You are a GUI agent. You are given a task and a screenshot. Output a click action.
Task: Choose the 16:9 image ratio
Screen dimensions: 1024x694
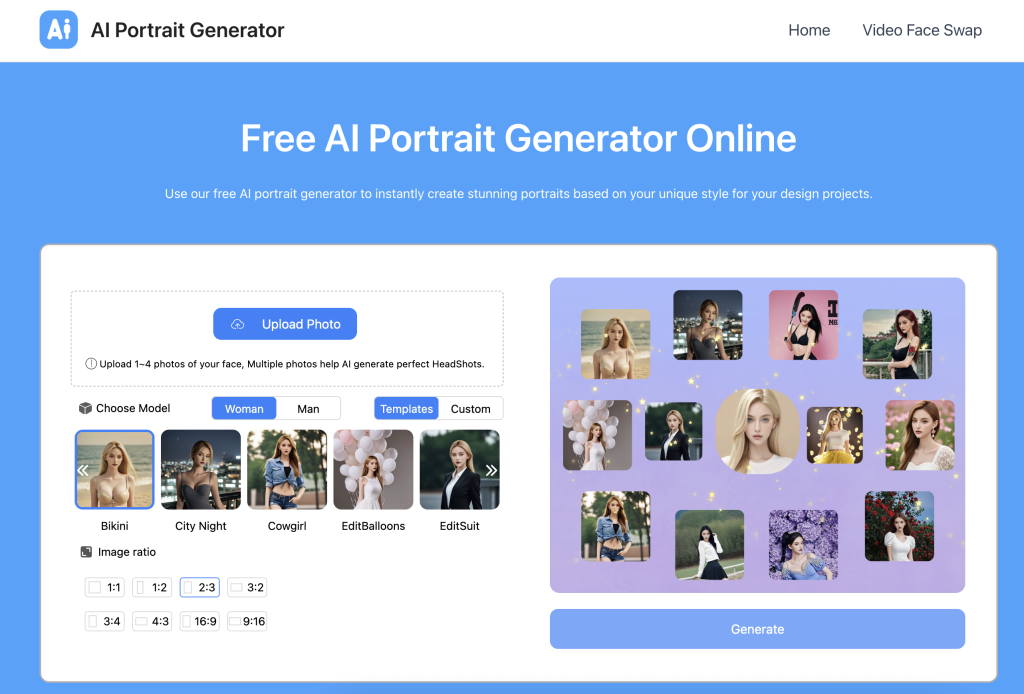(x=199, y=621)
